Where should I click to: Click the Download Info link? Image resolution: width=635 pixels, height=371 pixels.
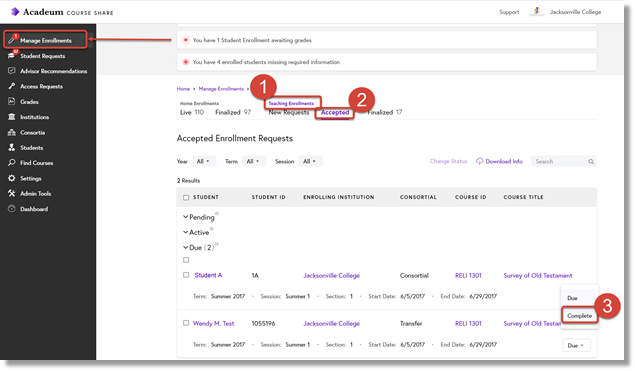click(504, 161)
